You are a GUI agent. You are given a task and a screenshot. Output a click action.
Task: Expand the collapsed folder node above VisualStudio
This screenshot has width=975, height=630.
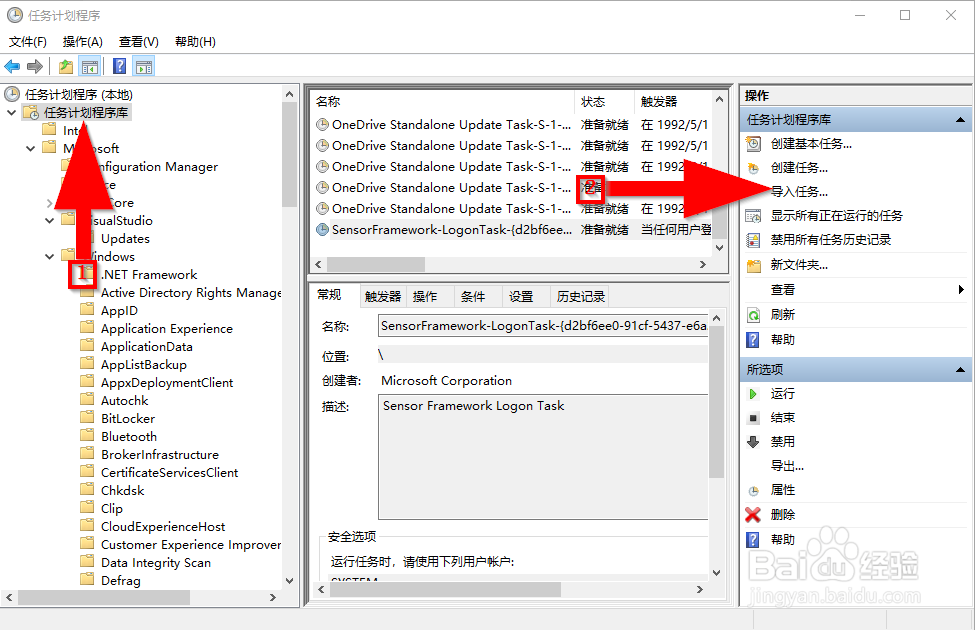(x=49, y=203)
